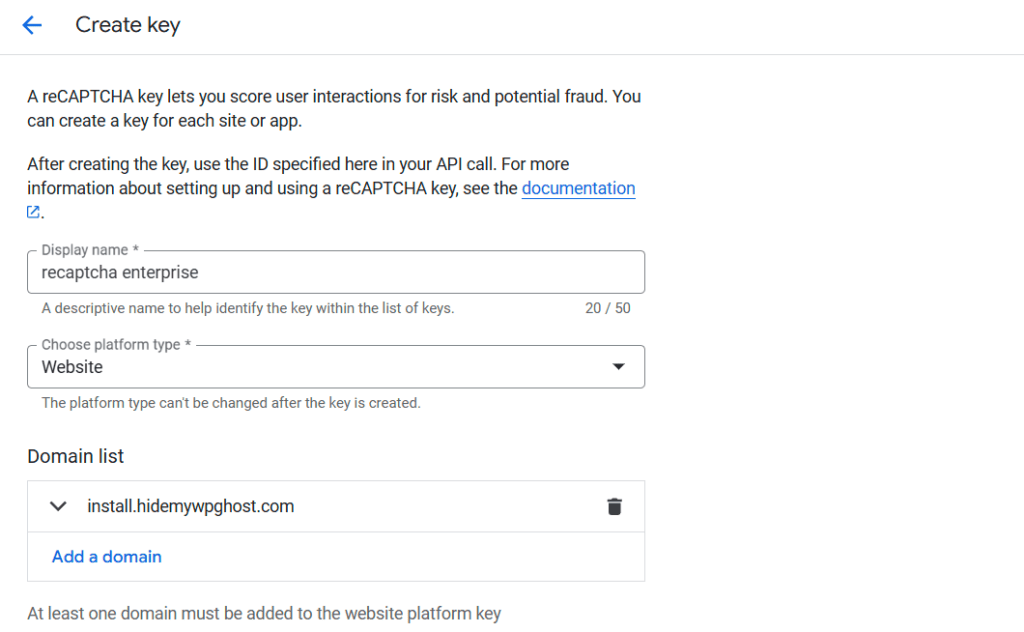Open the documentation link
This screenshot has width=1024, height=632.
(578, 188)
